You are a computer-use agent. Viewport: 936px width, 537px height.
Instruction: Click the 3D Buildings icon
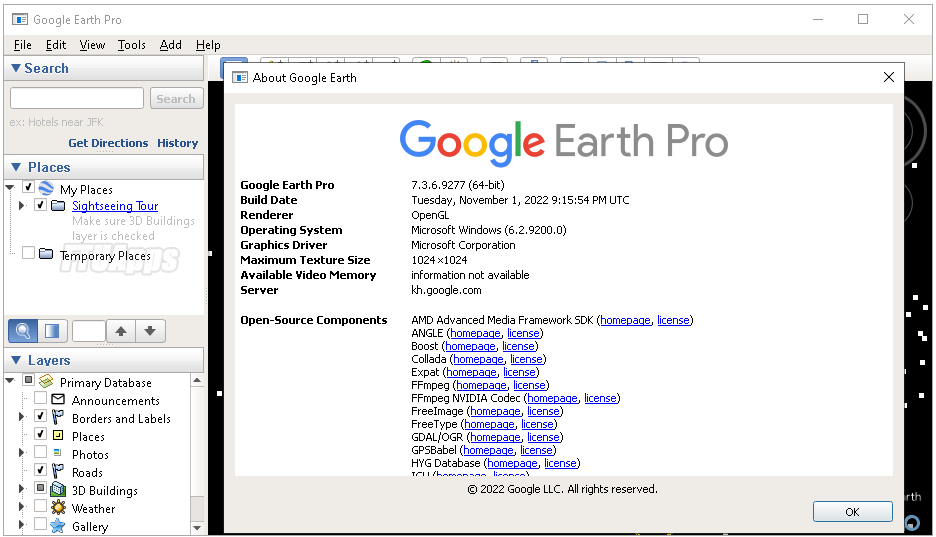pyautogui.click(x=58, y=489)
